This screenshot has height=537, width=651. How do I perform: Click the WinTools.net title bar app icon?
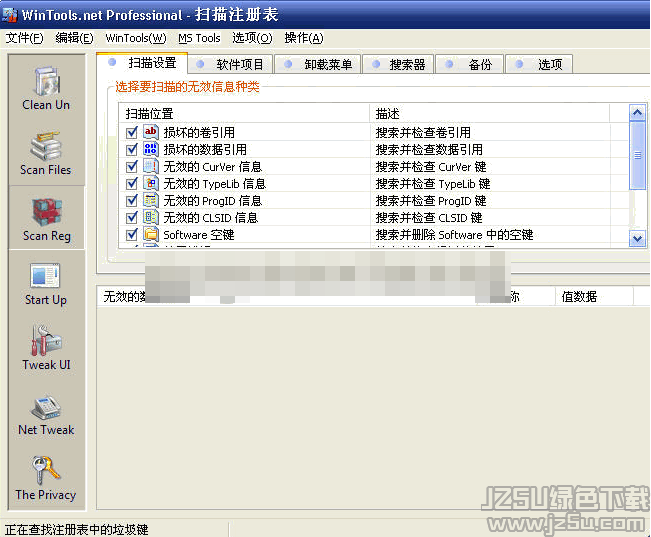pos(10,15)
